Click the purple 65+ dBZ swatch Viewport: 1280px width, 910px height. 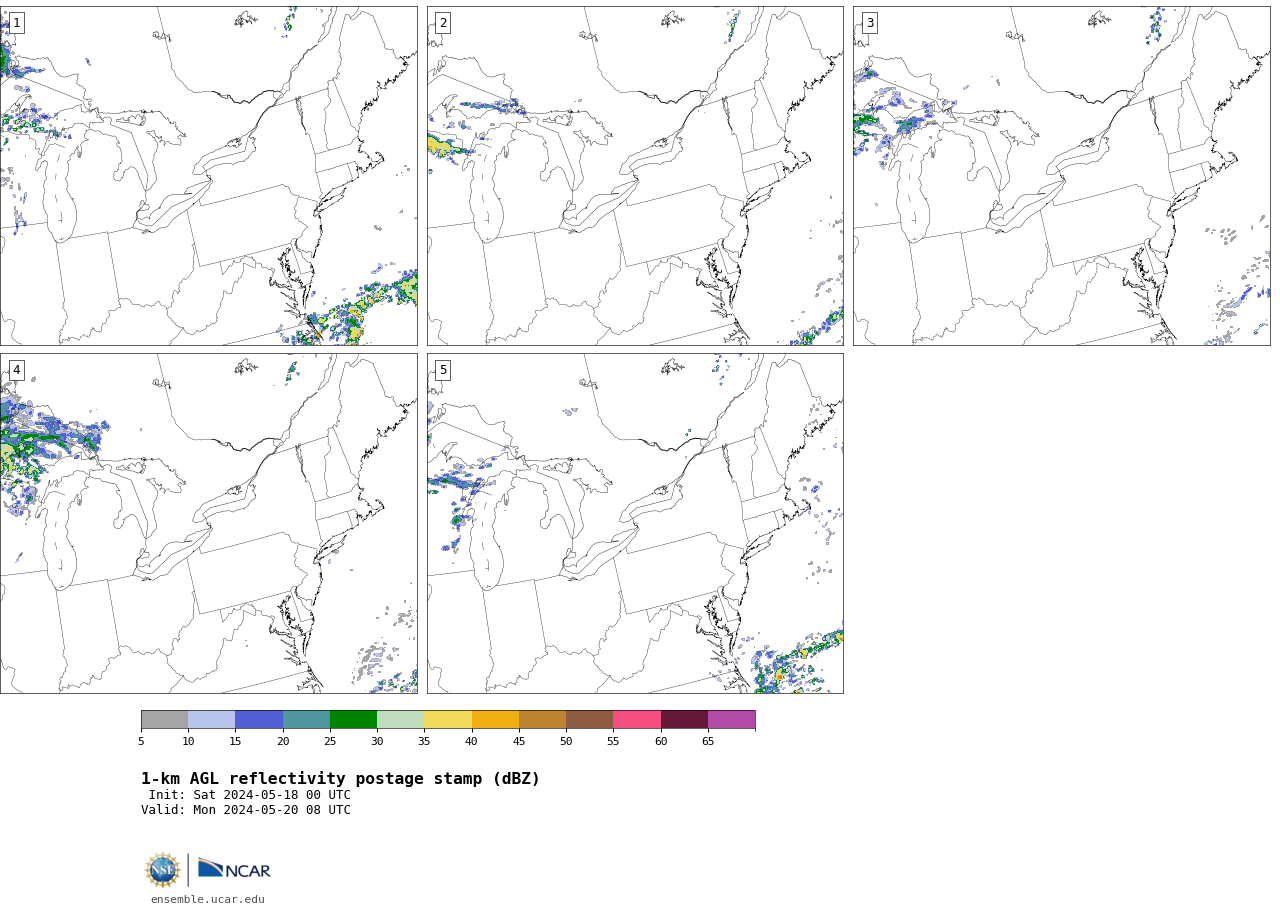(732, 720)
